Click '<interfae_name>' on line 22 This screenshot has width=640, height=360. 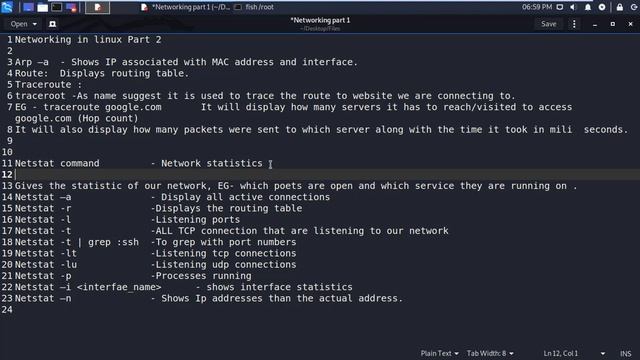coord(119,287)
